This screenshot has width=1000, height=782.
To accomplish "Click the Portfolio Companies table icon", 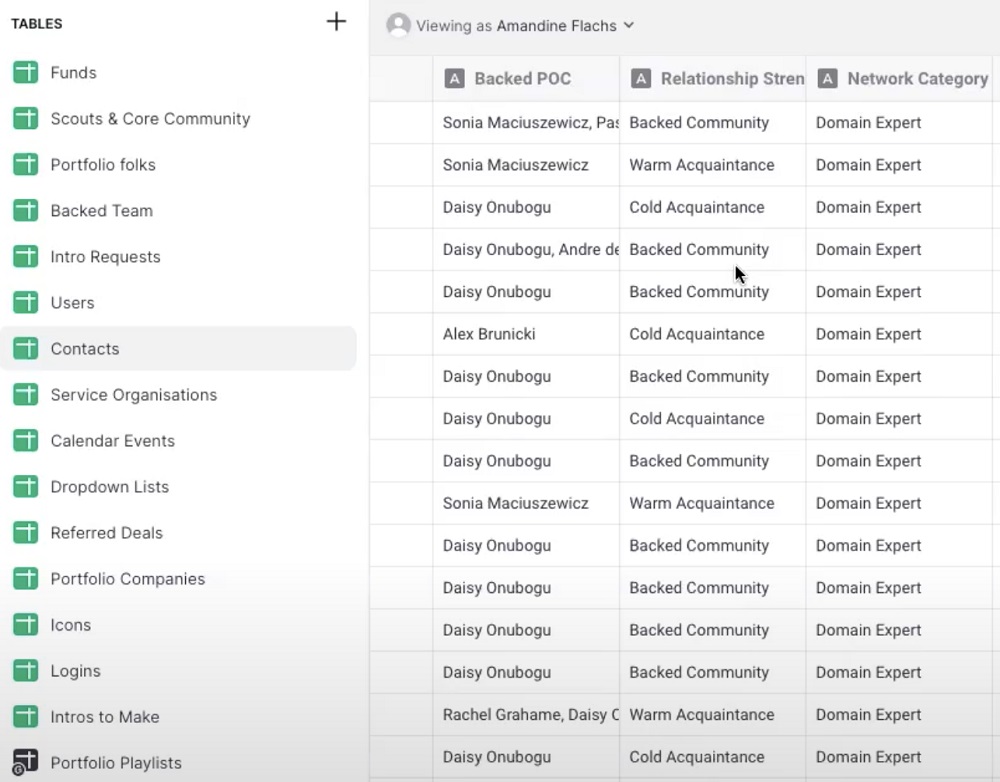I will [x=26, y=578].
